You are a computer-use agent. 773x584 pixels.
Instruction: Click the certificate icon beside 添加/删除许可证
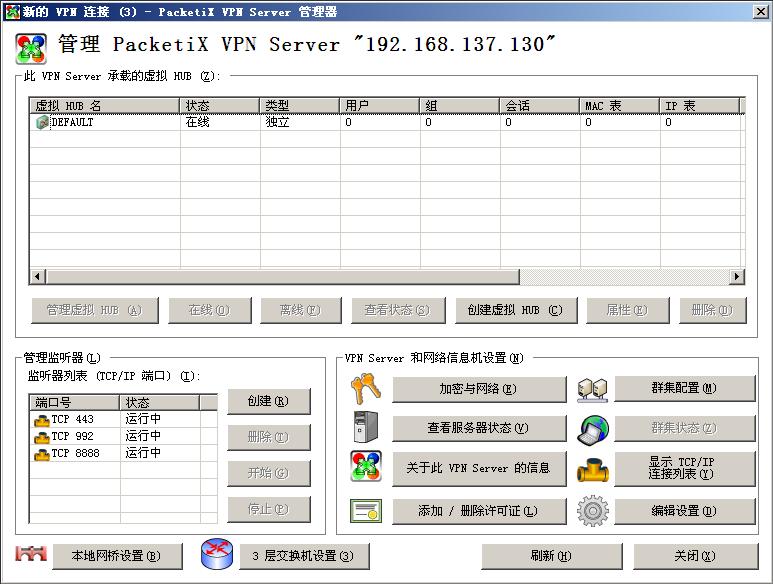point(365,510)
